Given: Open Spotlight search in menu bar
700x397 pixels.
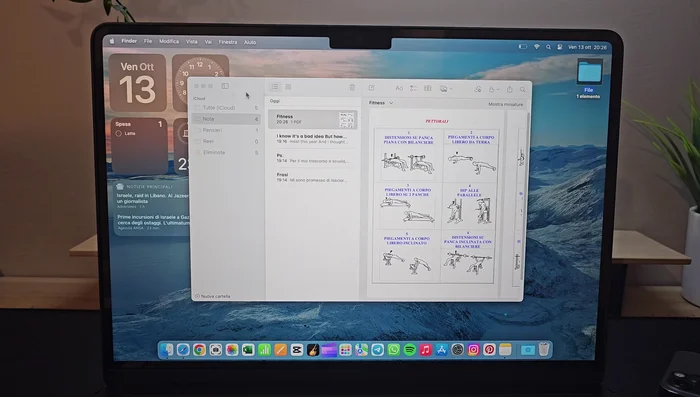Looking at the screenshot, I should click(548, 47).
